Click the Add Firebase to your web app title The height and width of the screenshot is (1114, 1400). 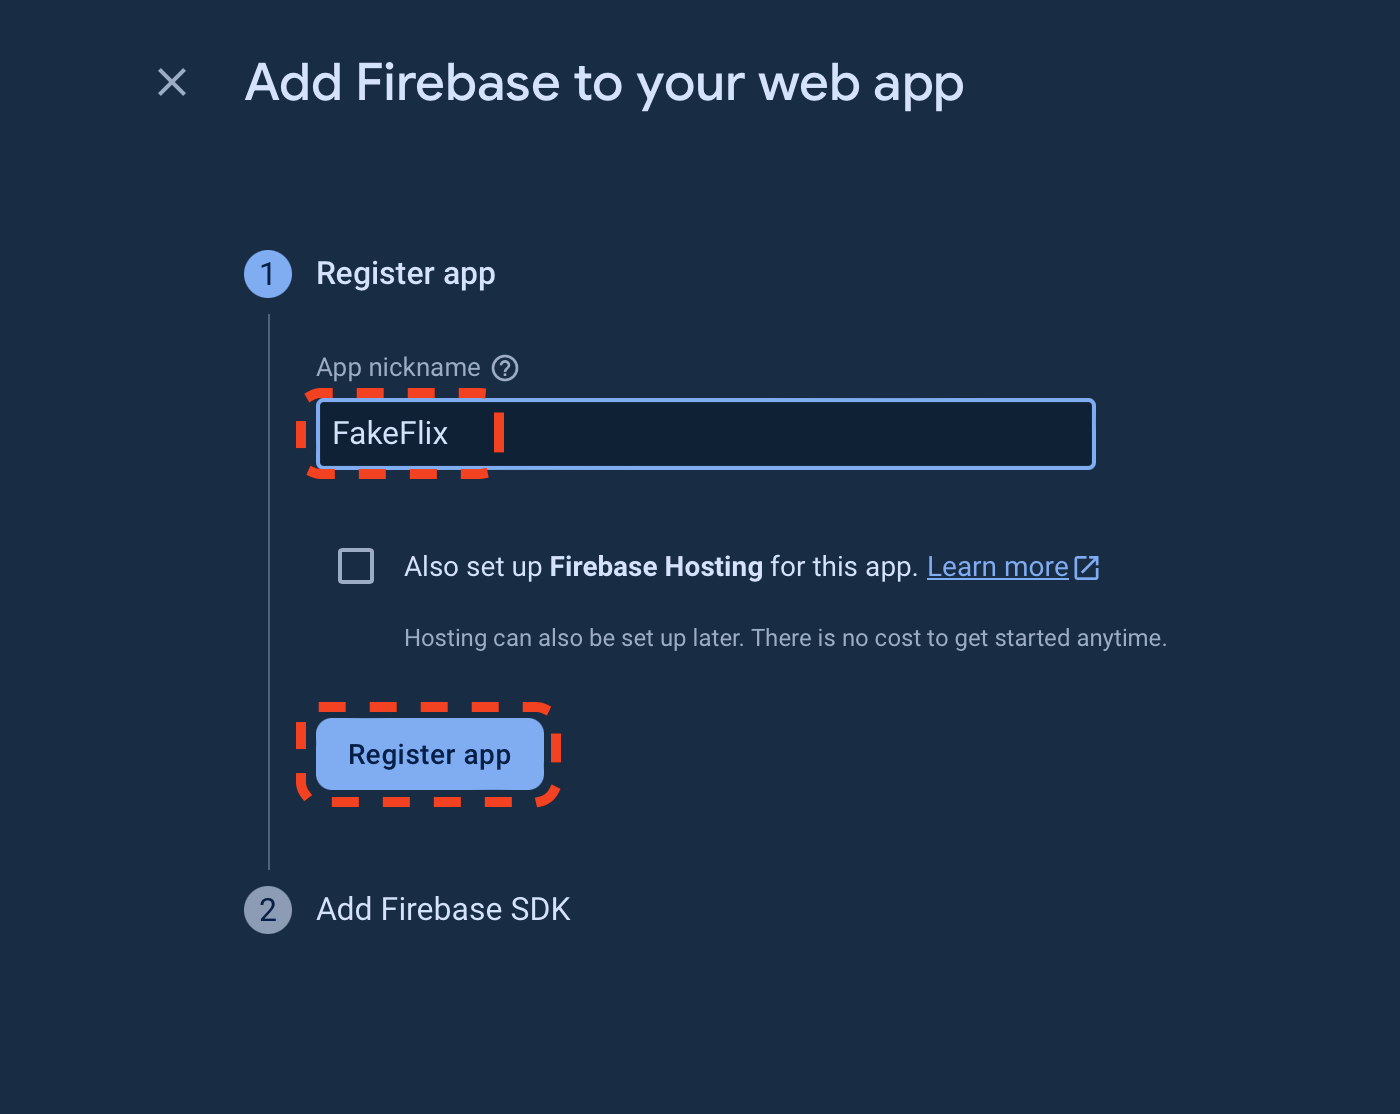(604, 83)
